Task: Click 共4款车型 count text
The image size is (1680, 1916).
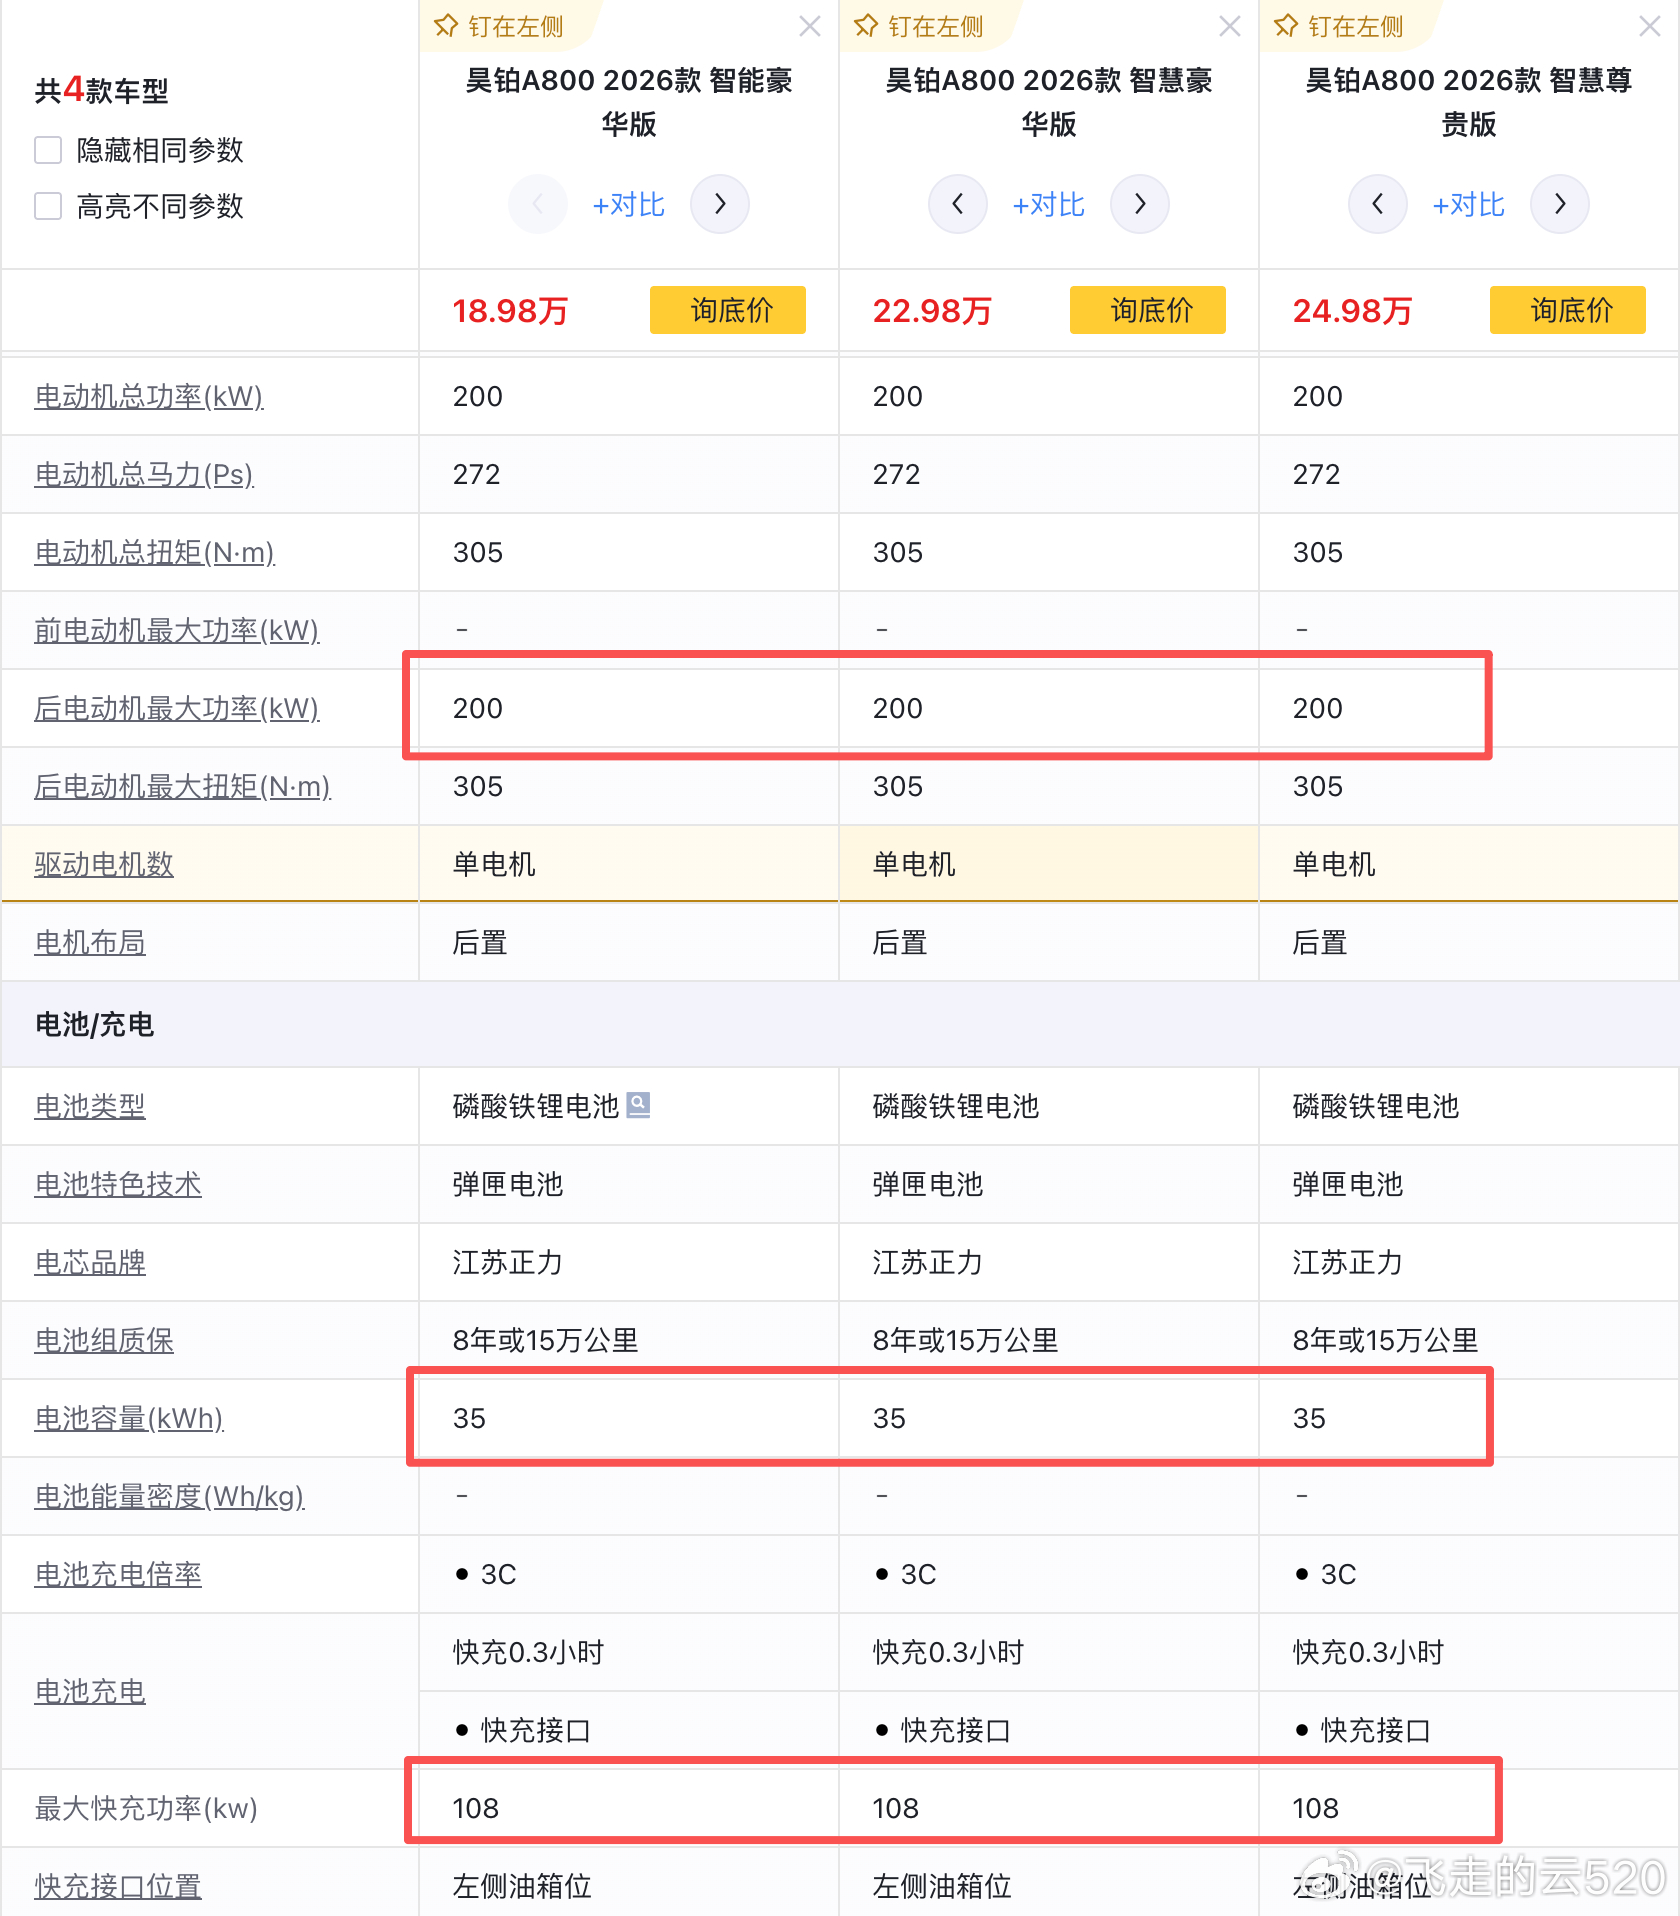Action: pos(101,91)
